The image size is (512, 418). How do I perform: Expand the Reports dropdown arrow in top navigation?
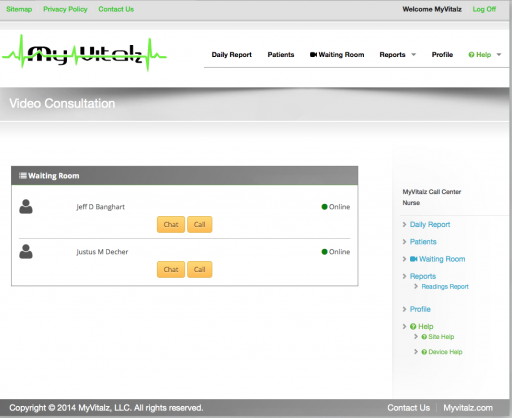click(x=414, y=55)
